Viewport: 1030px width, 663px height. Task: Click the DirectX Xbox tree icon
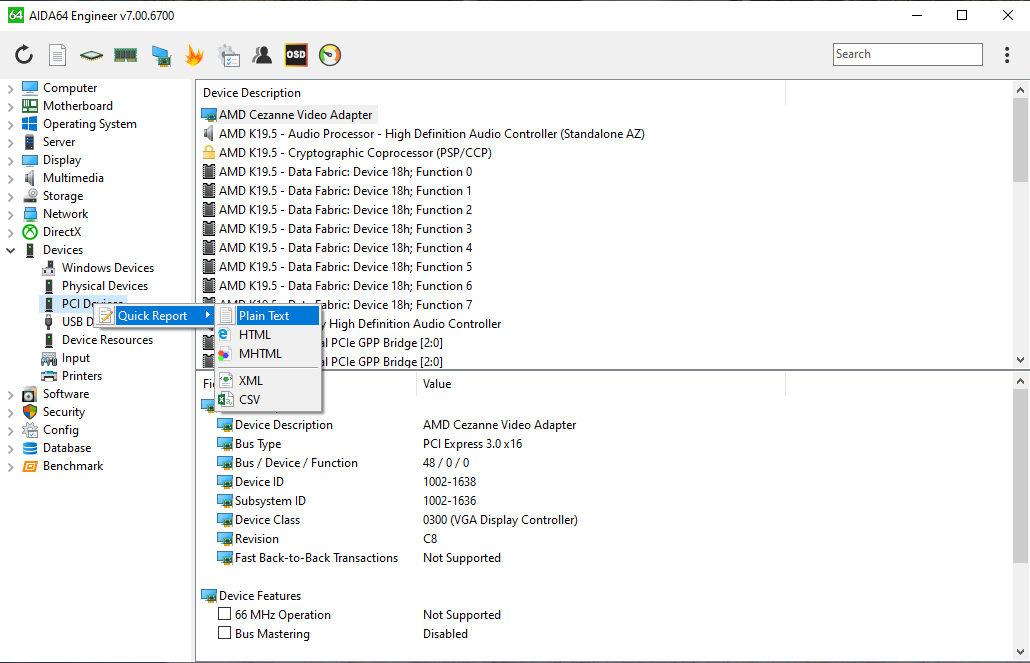coord(30,231)
